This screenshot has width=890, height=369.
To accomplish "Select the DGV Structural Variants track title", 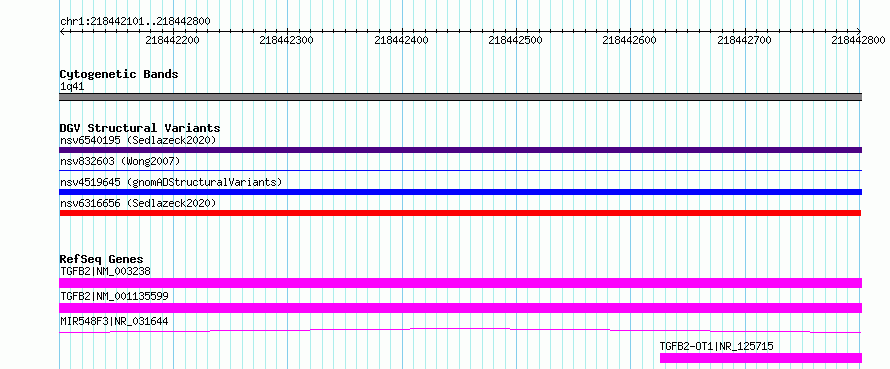I will (x=140, y=128).
